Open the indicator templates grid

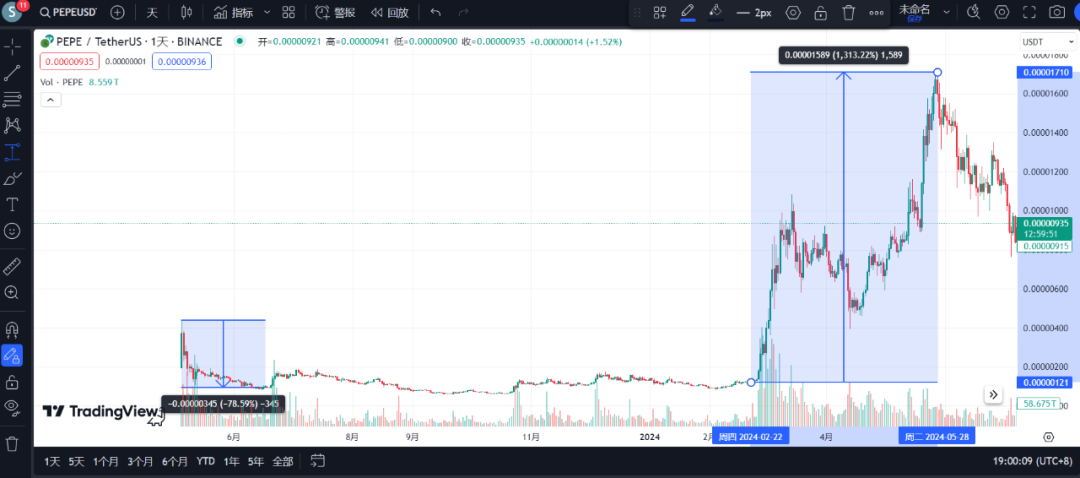(x=289, y=12)
